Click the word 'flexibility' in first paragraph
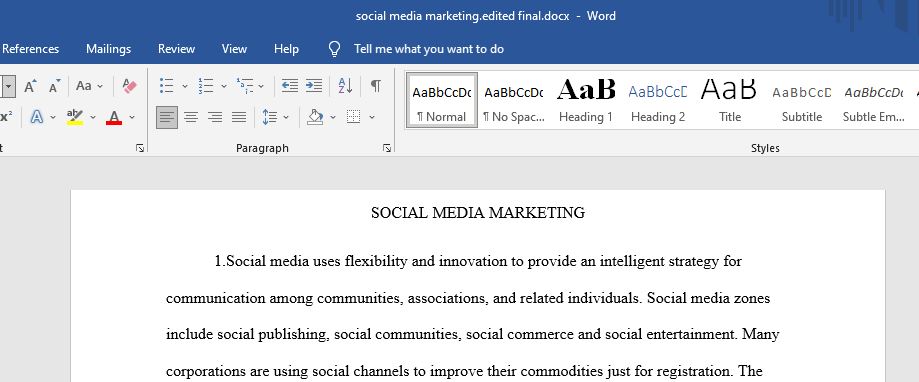919x382 pixels. tap(376, 261)
